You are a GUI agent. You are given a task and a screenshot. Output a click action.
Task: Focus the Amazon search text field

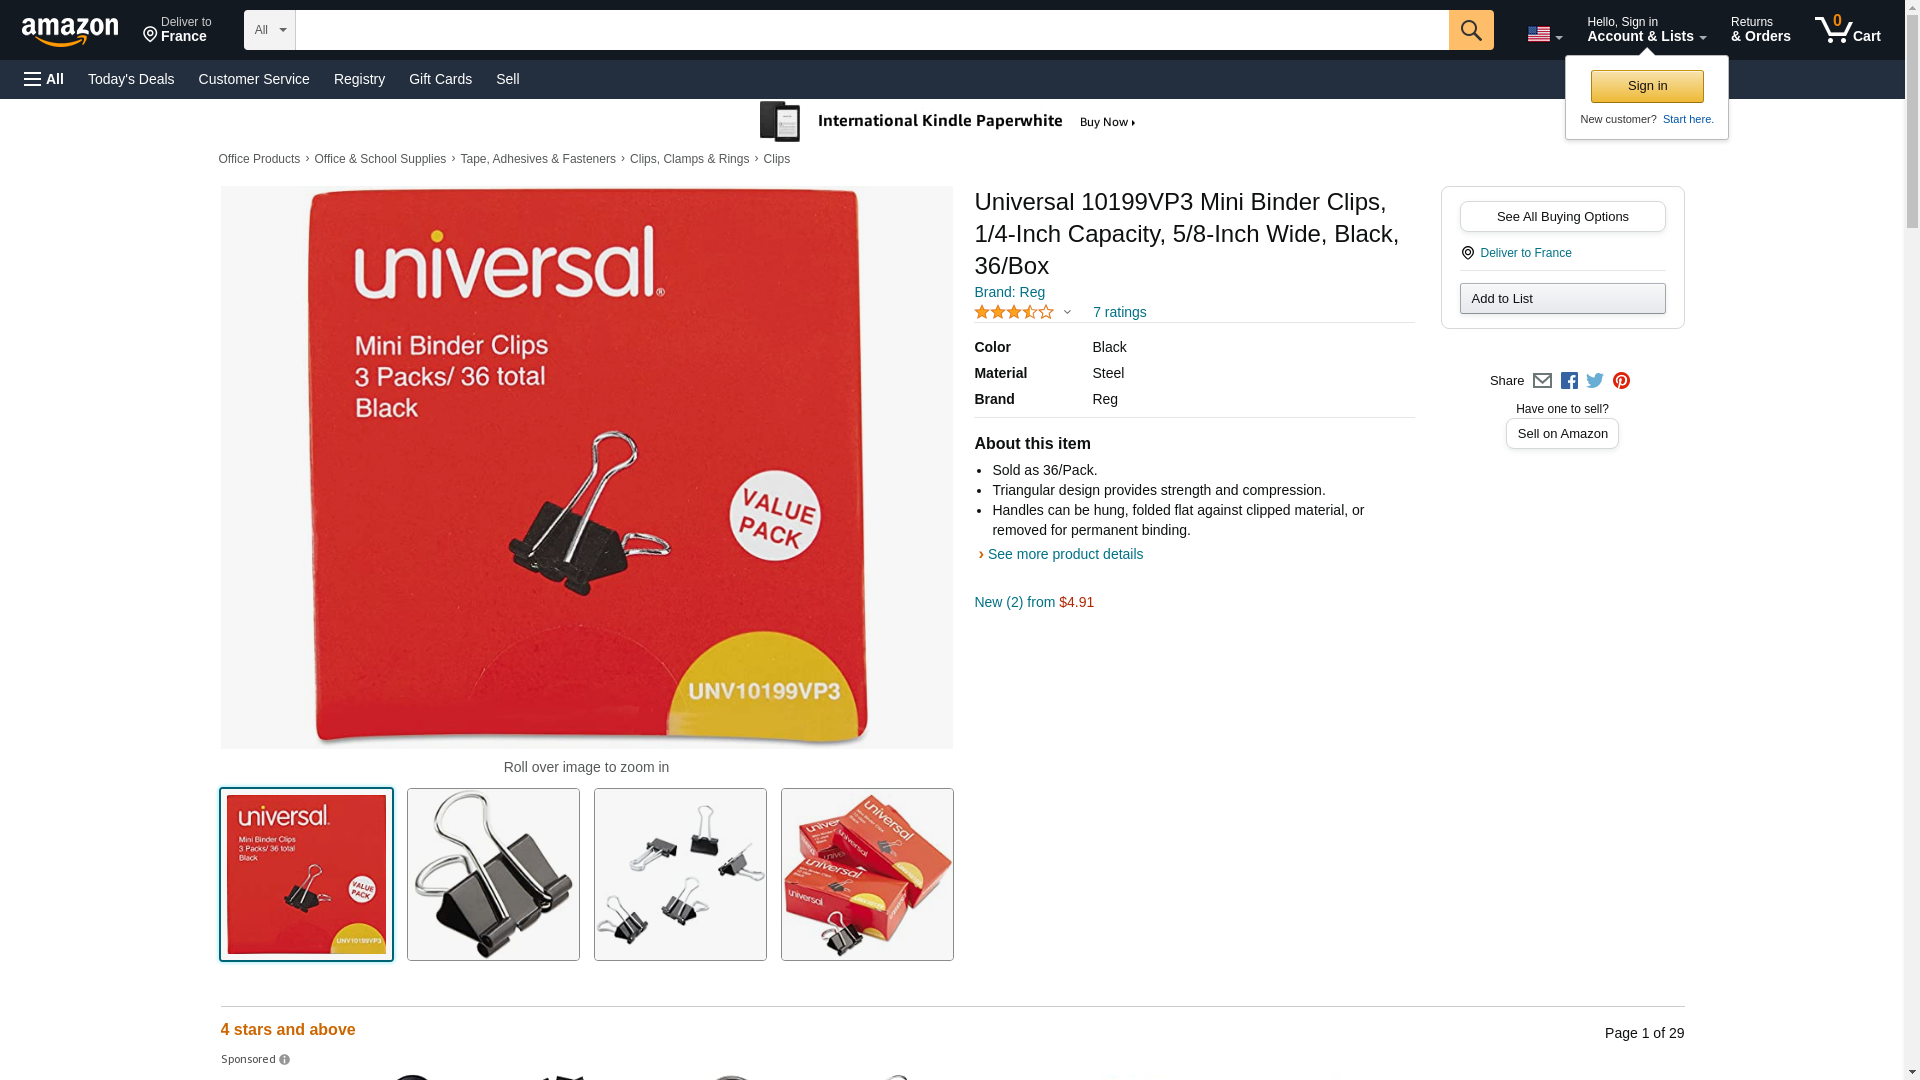(871, 30)
